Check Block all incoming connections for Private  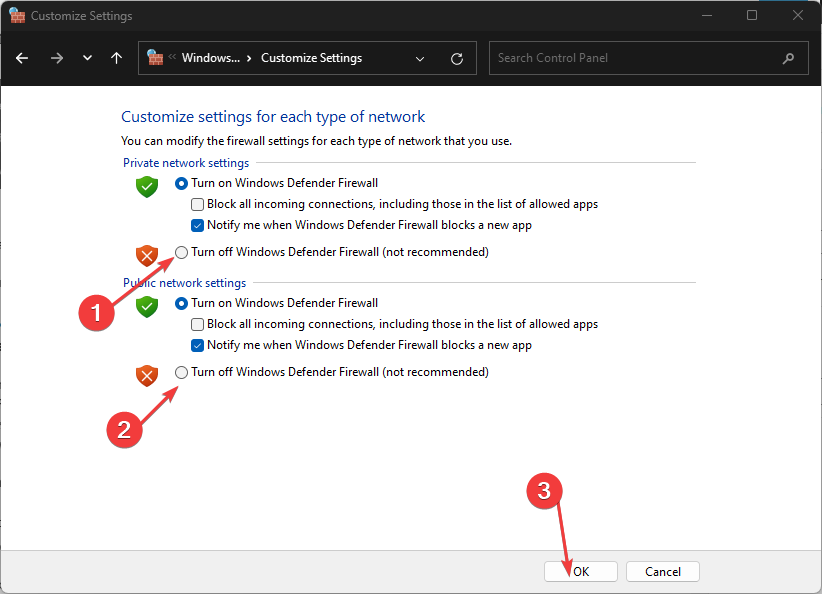pyautogui.click(x=198, y=204)
